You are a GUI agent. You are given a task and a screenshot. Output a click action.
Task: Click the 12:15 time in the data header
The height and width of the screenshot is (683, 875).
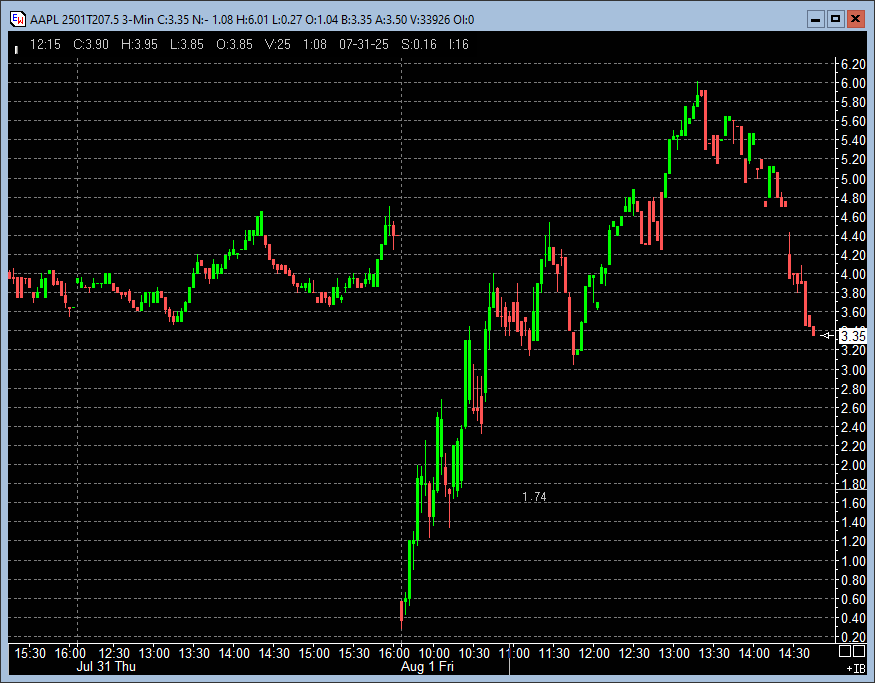click(45, 44)
